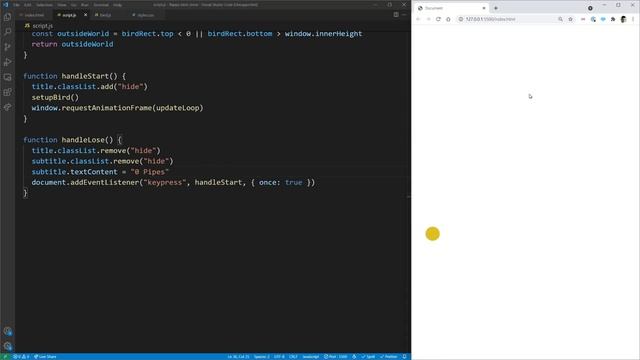
Task: Change the JavaScript language mode
Action: [310, 356]
